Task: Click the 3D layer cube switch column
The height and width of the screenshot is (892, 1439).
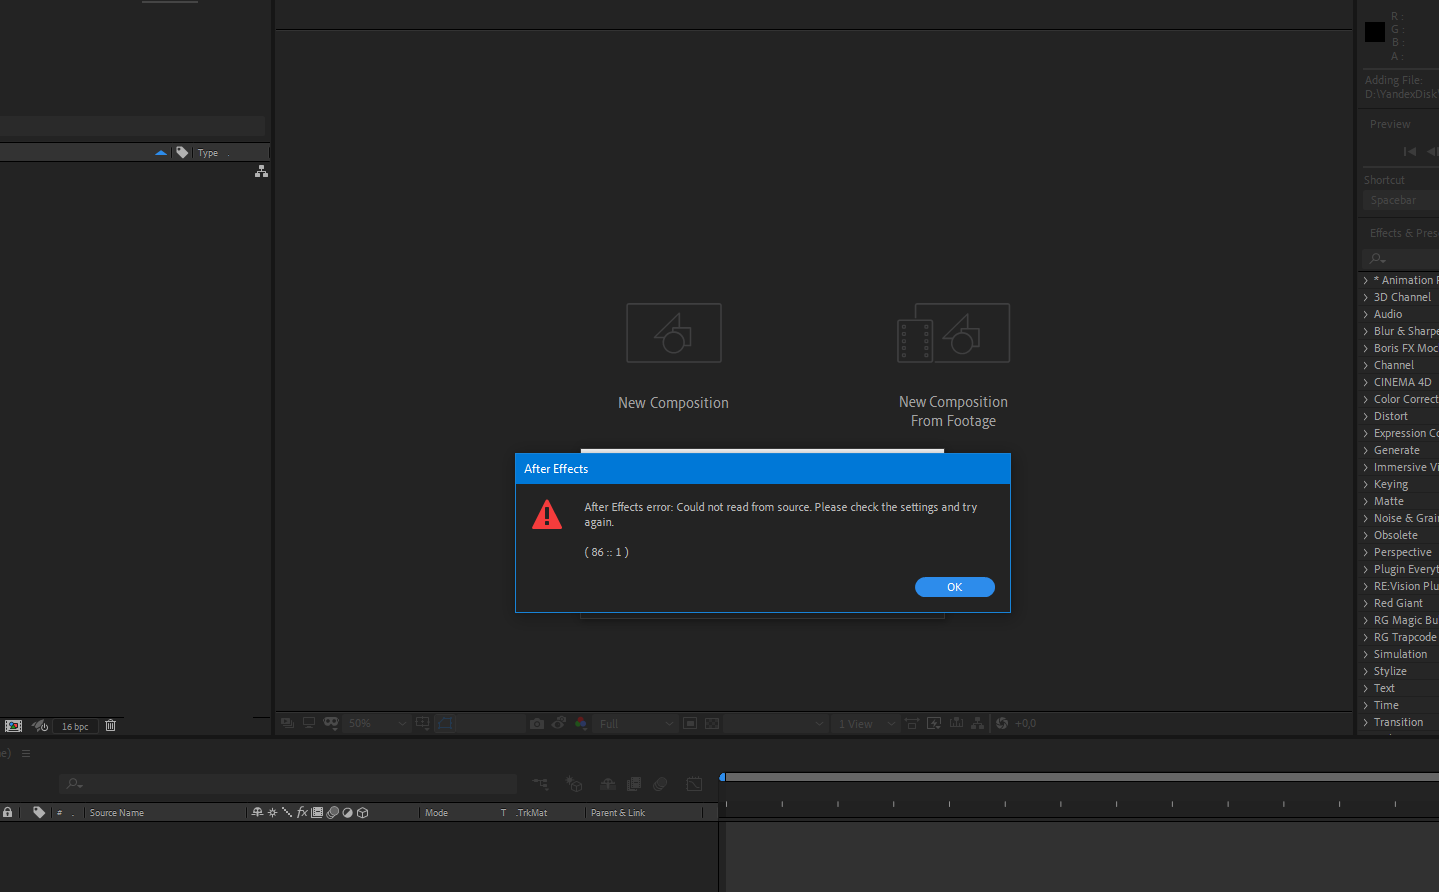Action: pyautogui.click(x=363, y=812)
